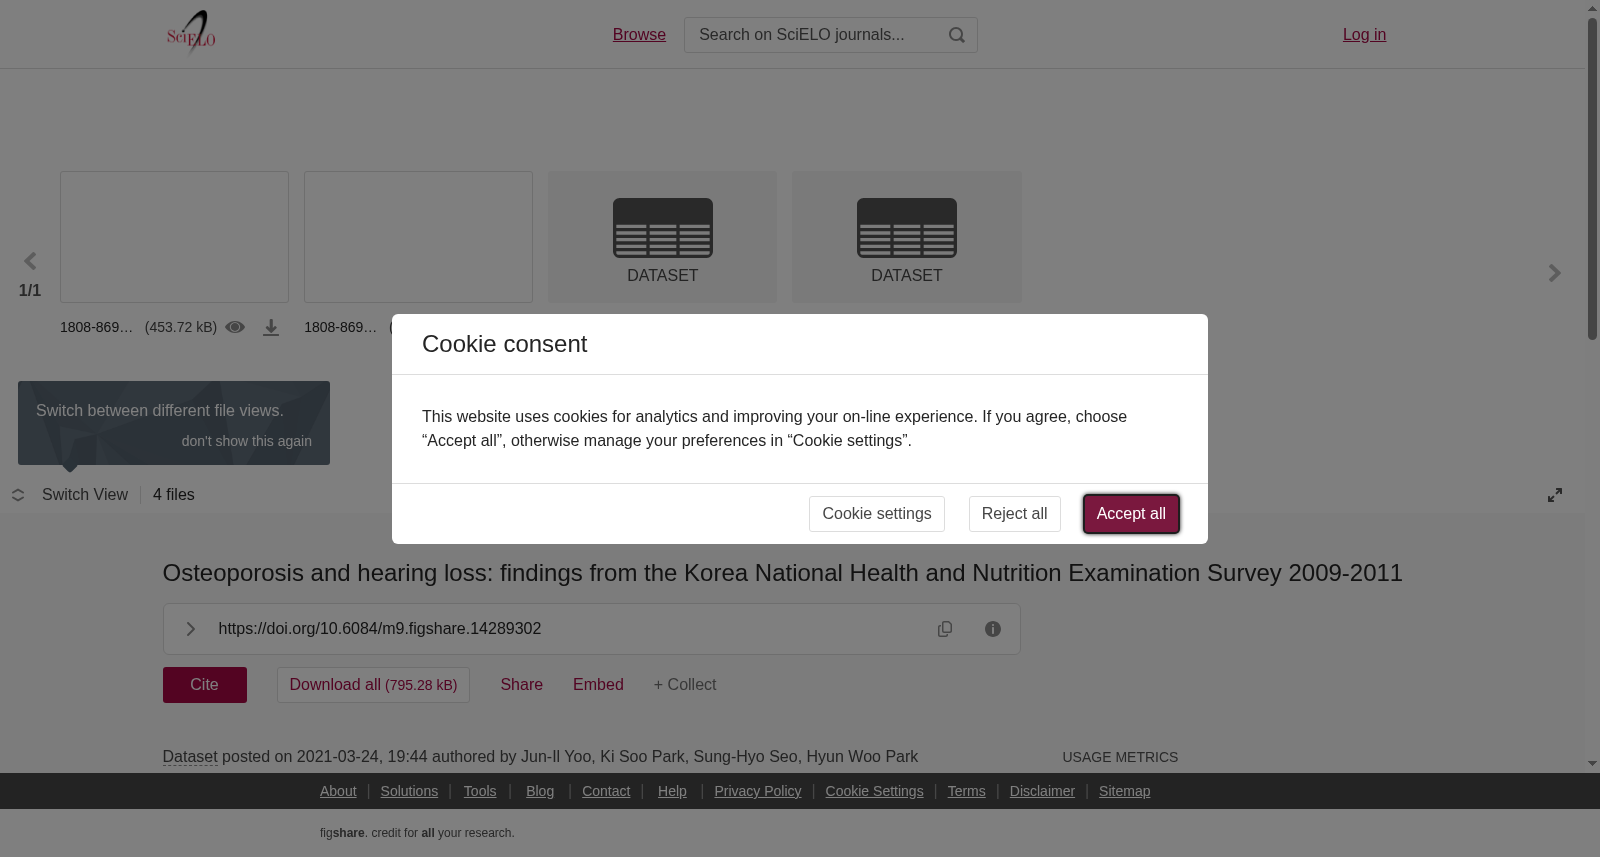1600x857 pixels.
Task: Choose Accept all cookies
Action: (1131, 514)
